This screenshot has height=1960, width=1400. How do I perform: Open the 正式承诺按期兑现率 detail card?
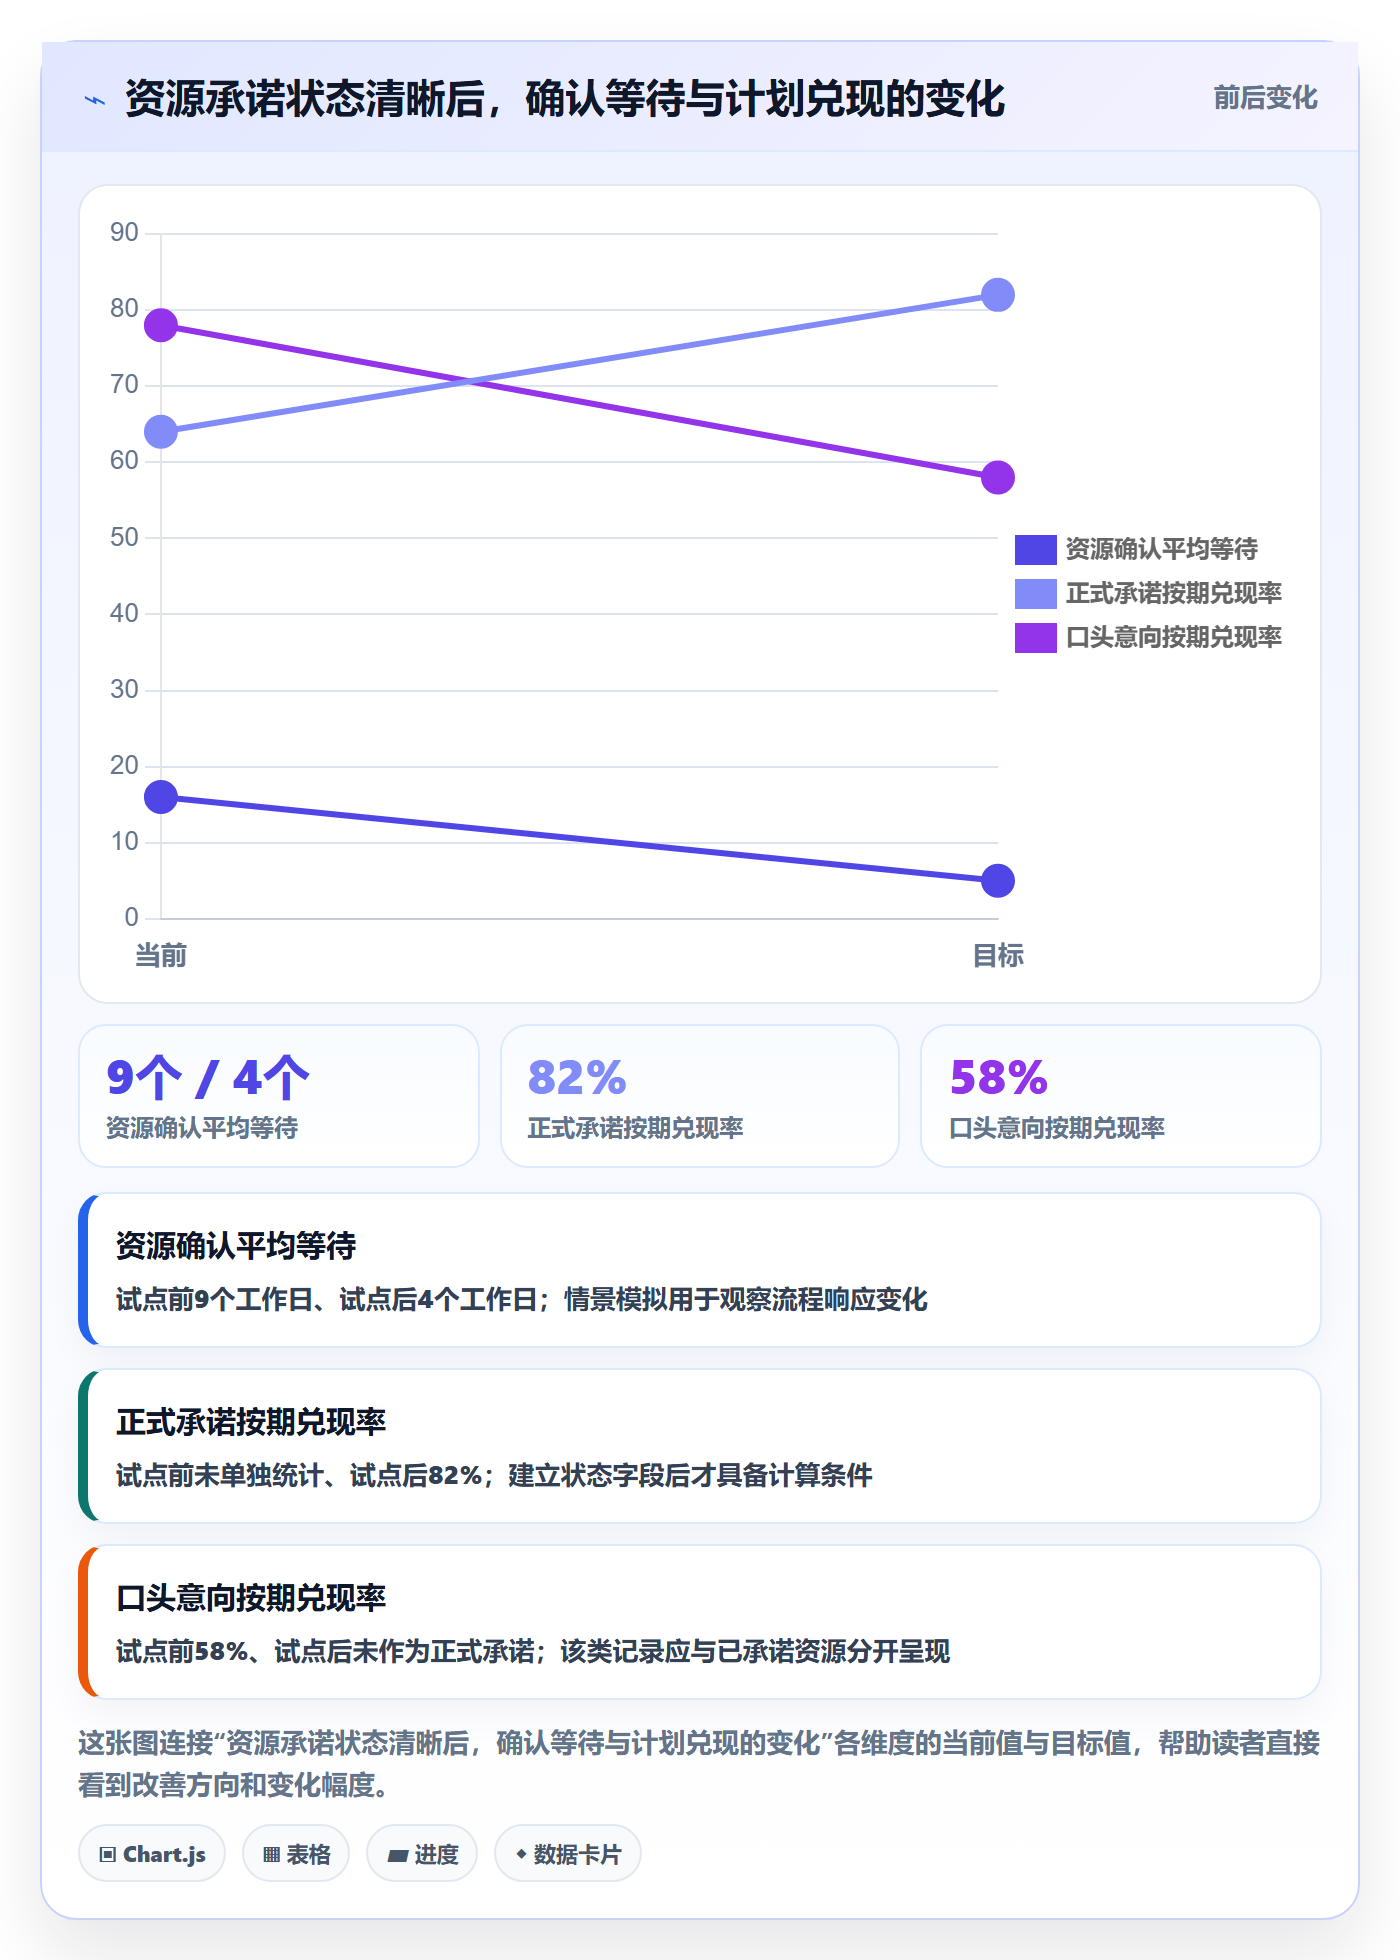[x=700, y=1446]
